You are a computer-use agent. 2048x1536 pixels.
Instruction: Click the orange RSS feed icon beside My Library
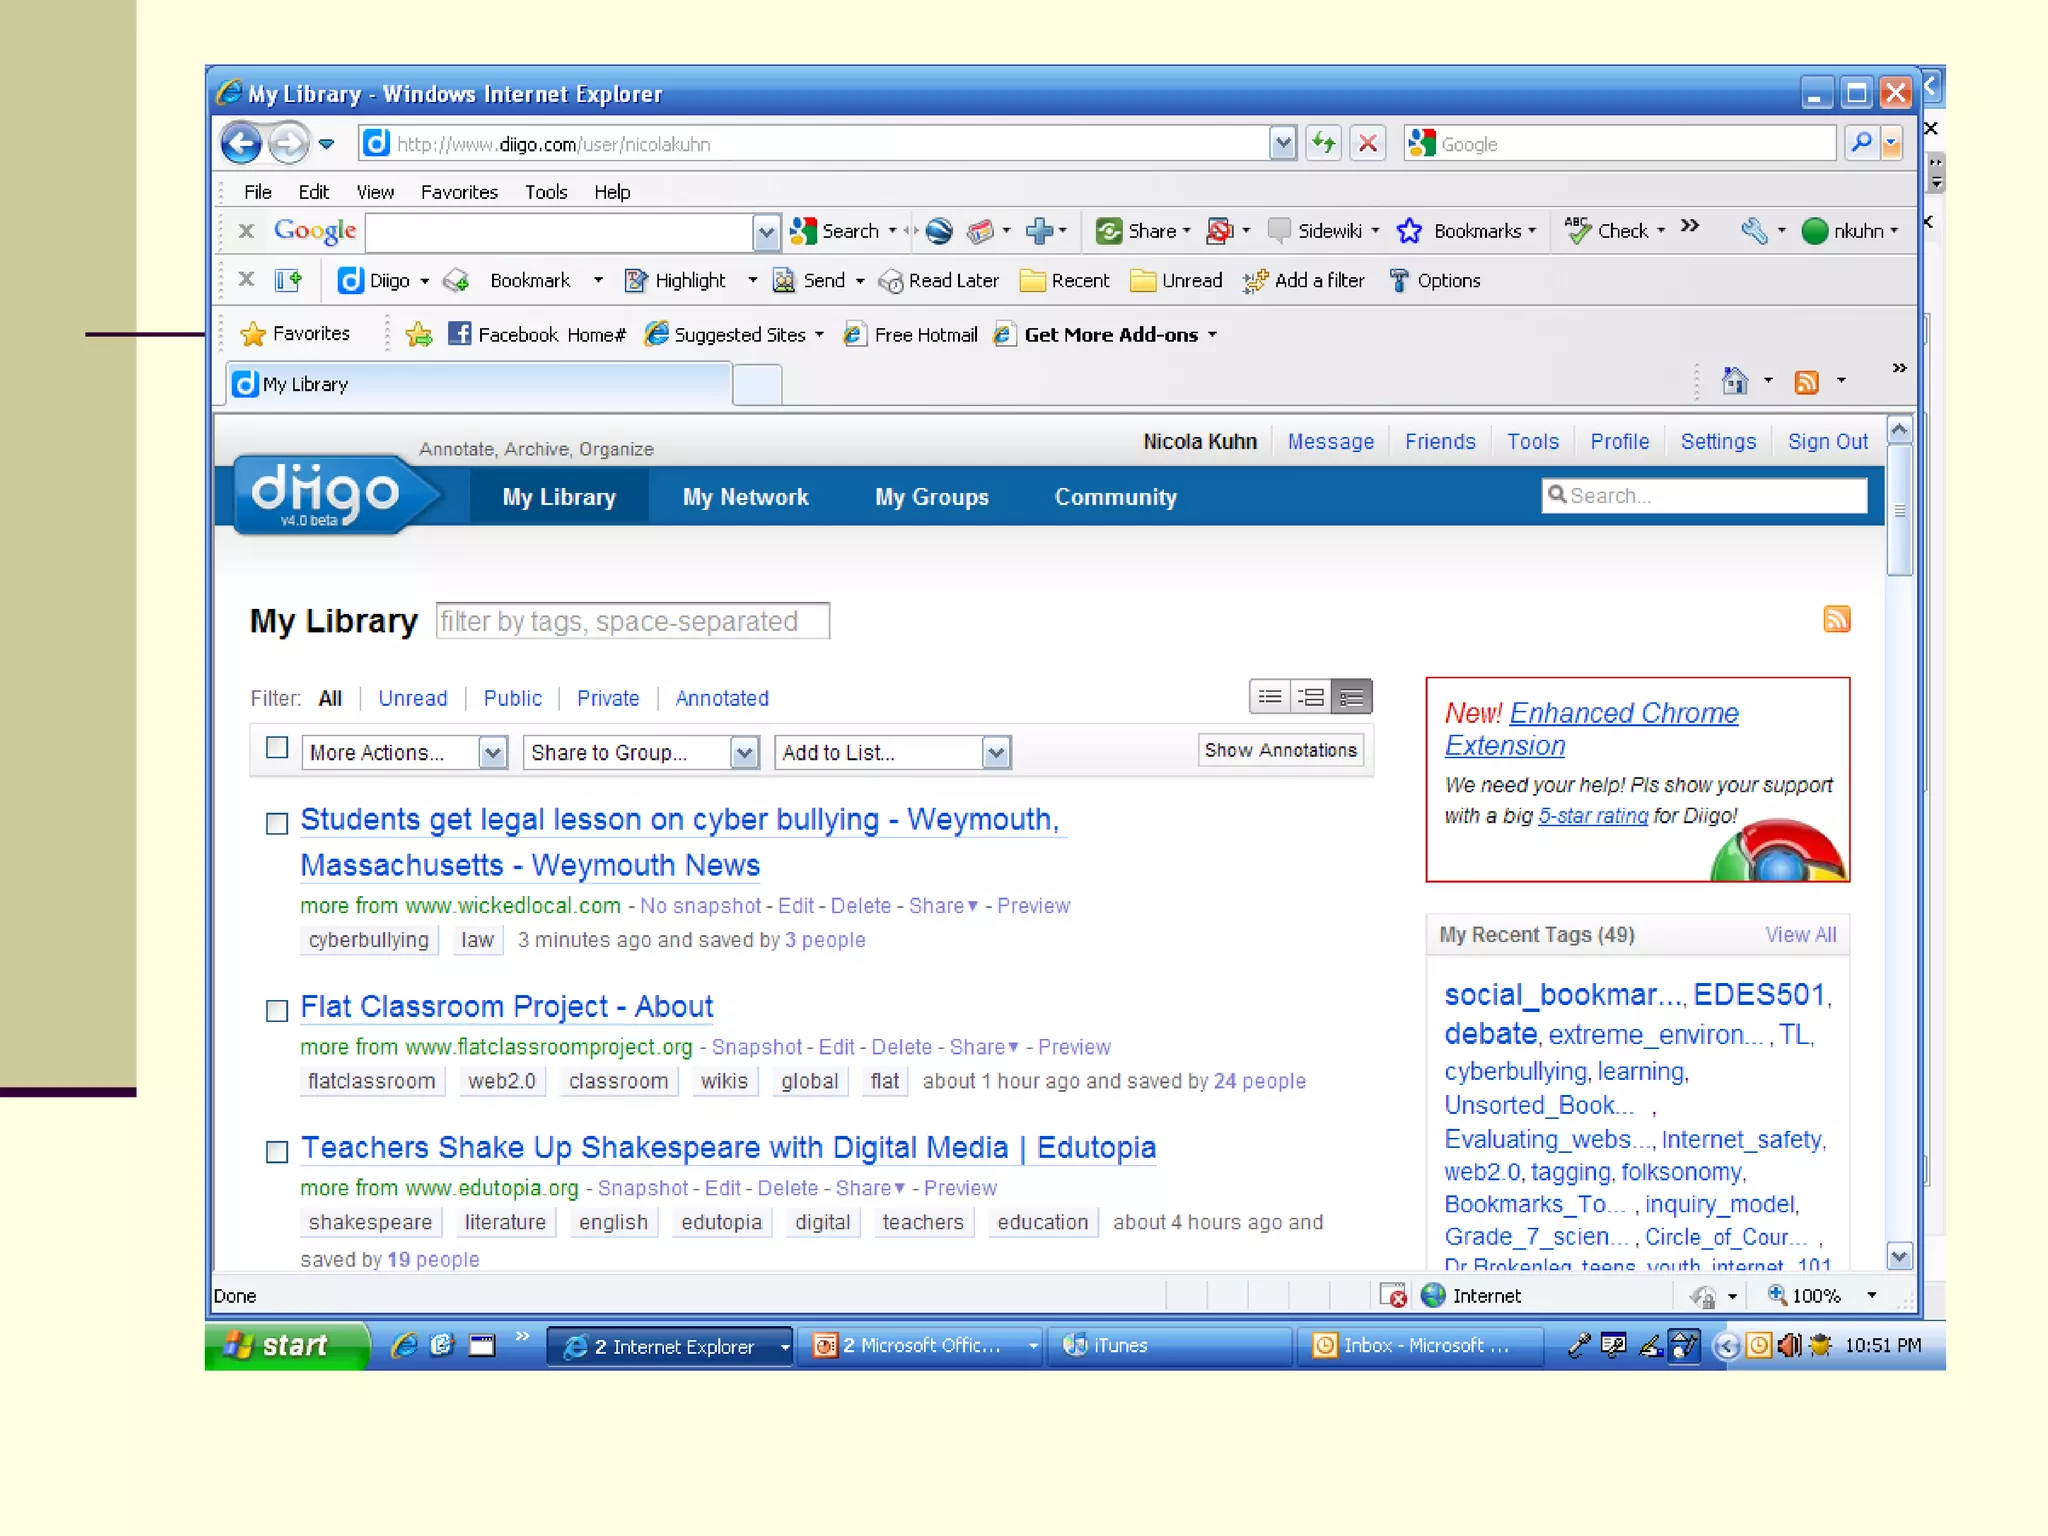click(x=1836, y=620)
